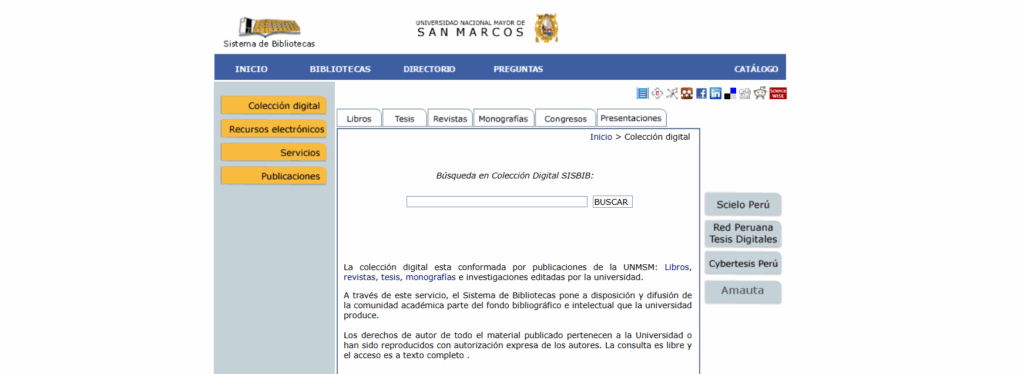Screen dimensions: 1024x374
Task: Click the Reddit alien share icon
Action: 760,93
